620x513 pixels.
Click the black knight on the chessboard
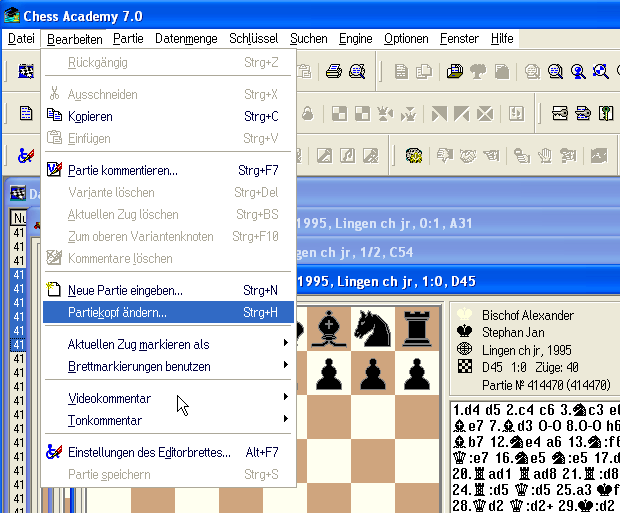tap(372, 329)
